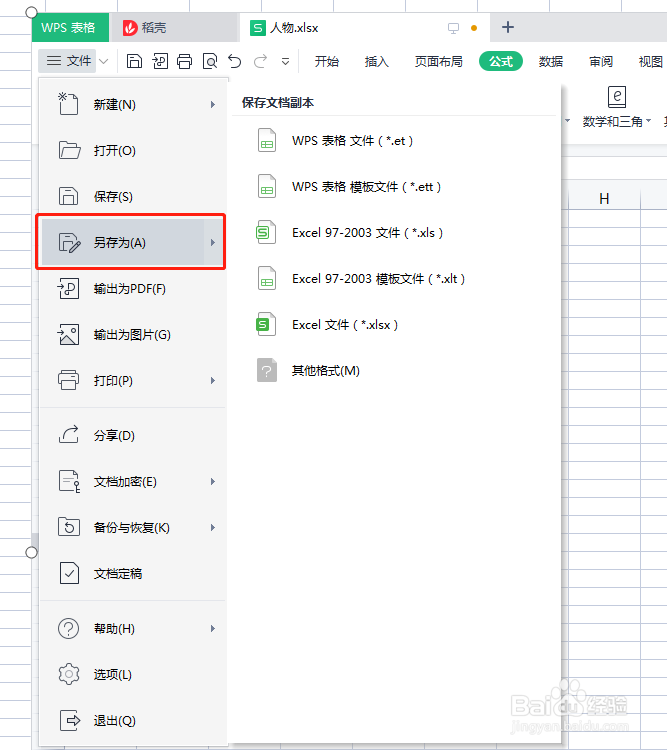
Task: Choose 分享(D) menu entry
Action: pos(131,435)
